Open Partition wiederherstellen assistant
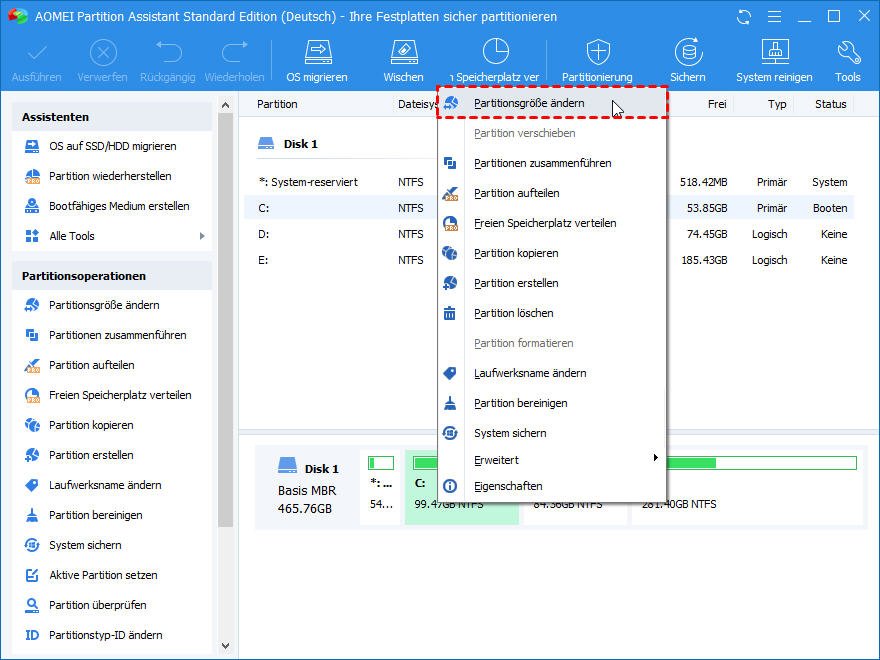This screenshot has height=660, width=880. 112,176
